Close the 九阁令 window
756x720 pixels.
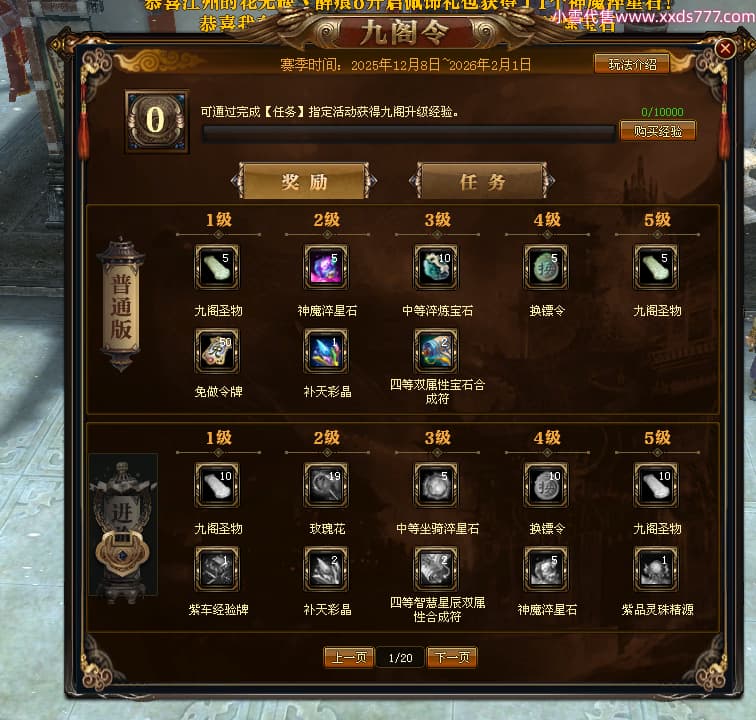pos(725,49)
